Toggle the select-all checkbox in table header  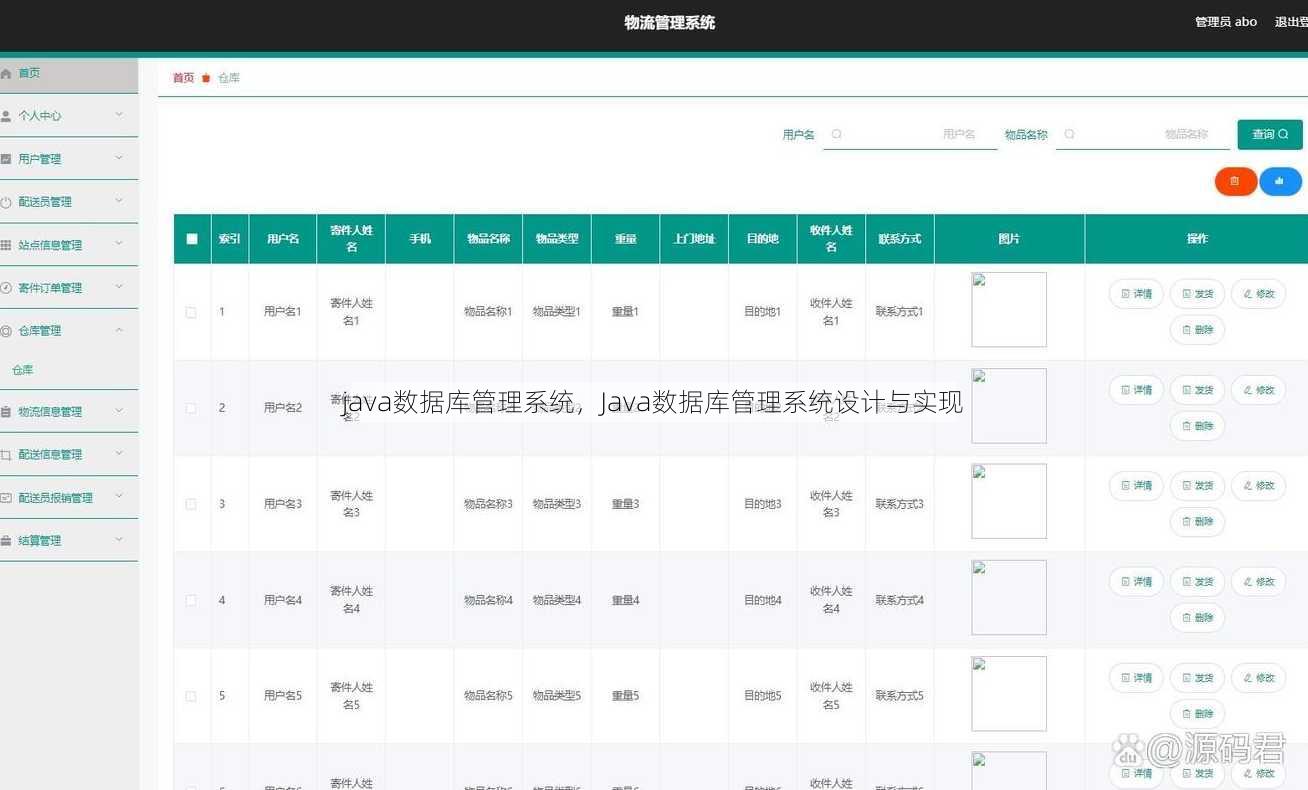(x=192, y=239)
